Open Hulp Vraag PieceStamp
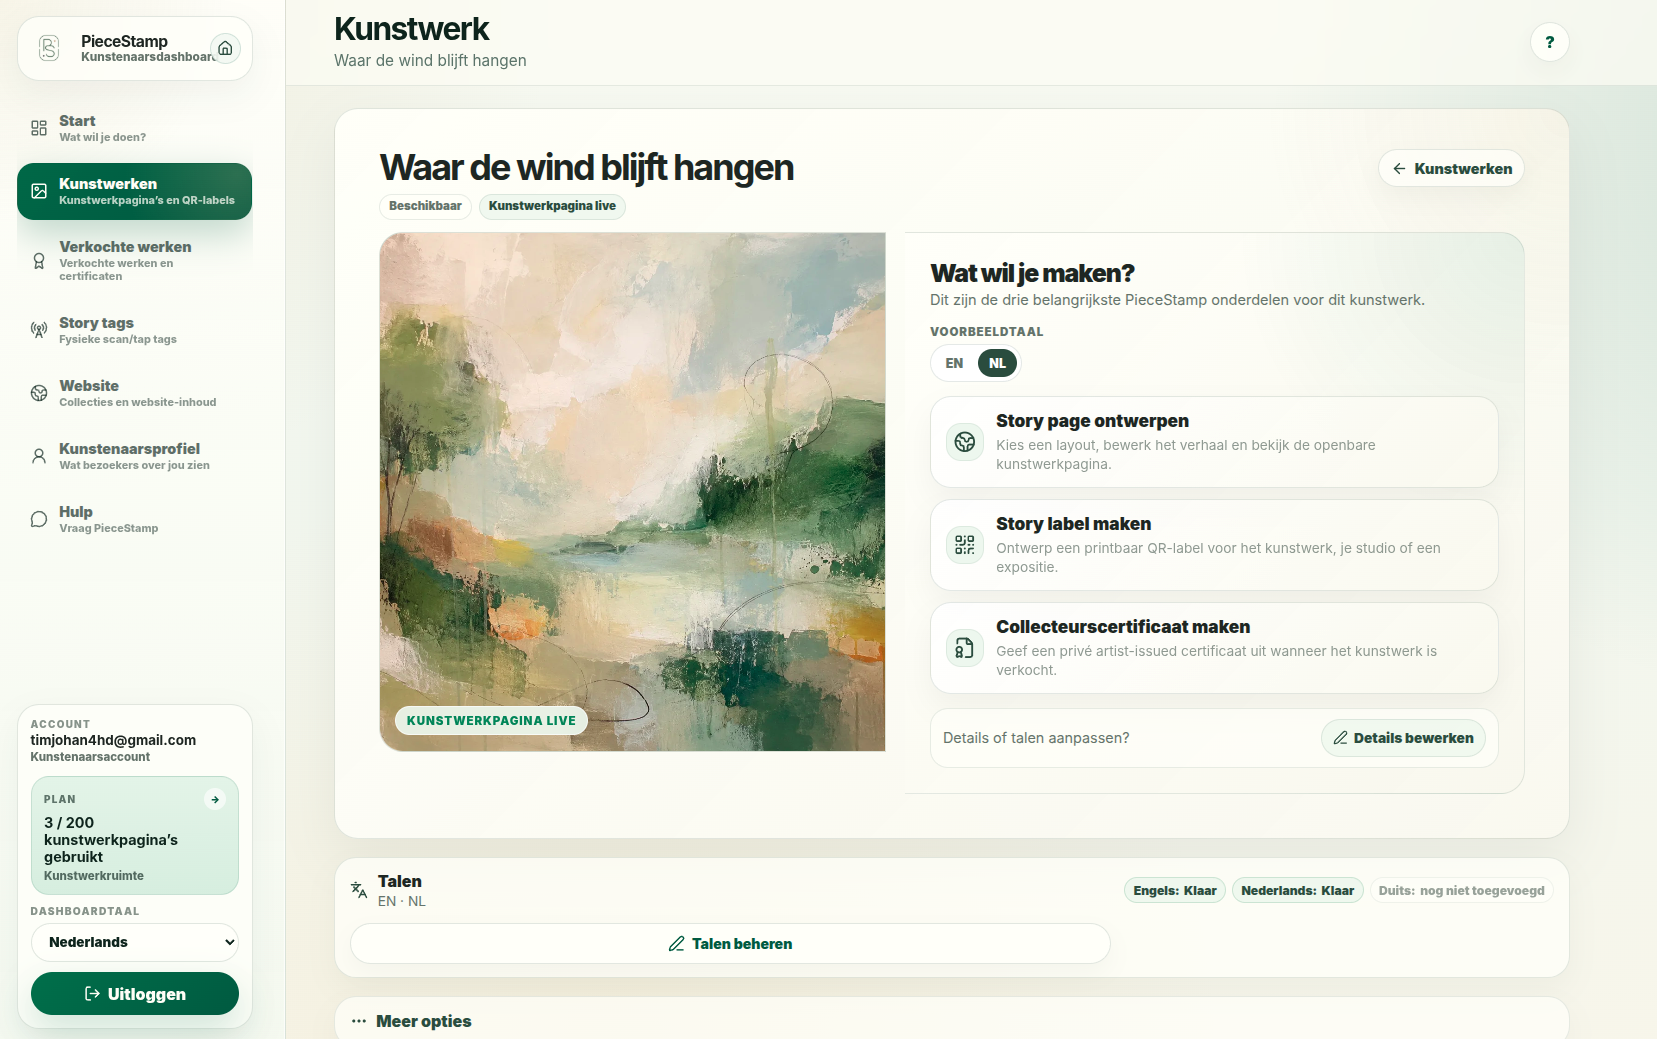 click(x=134, y=519)
